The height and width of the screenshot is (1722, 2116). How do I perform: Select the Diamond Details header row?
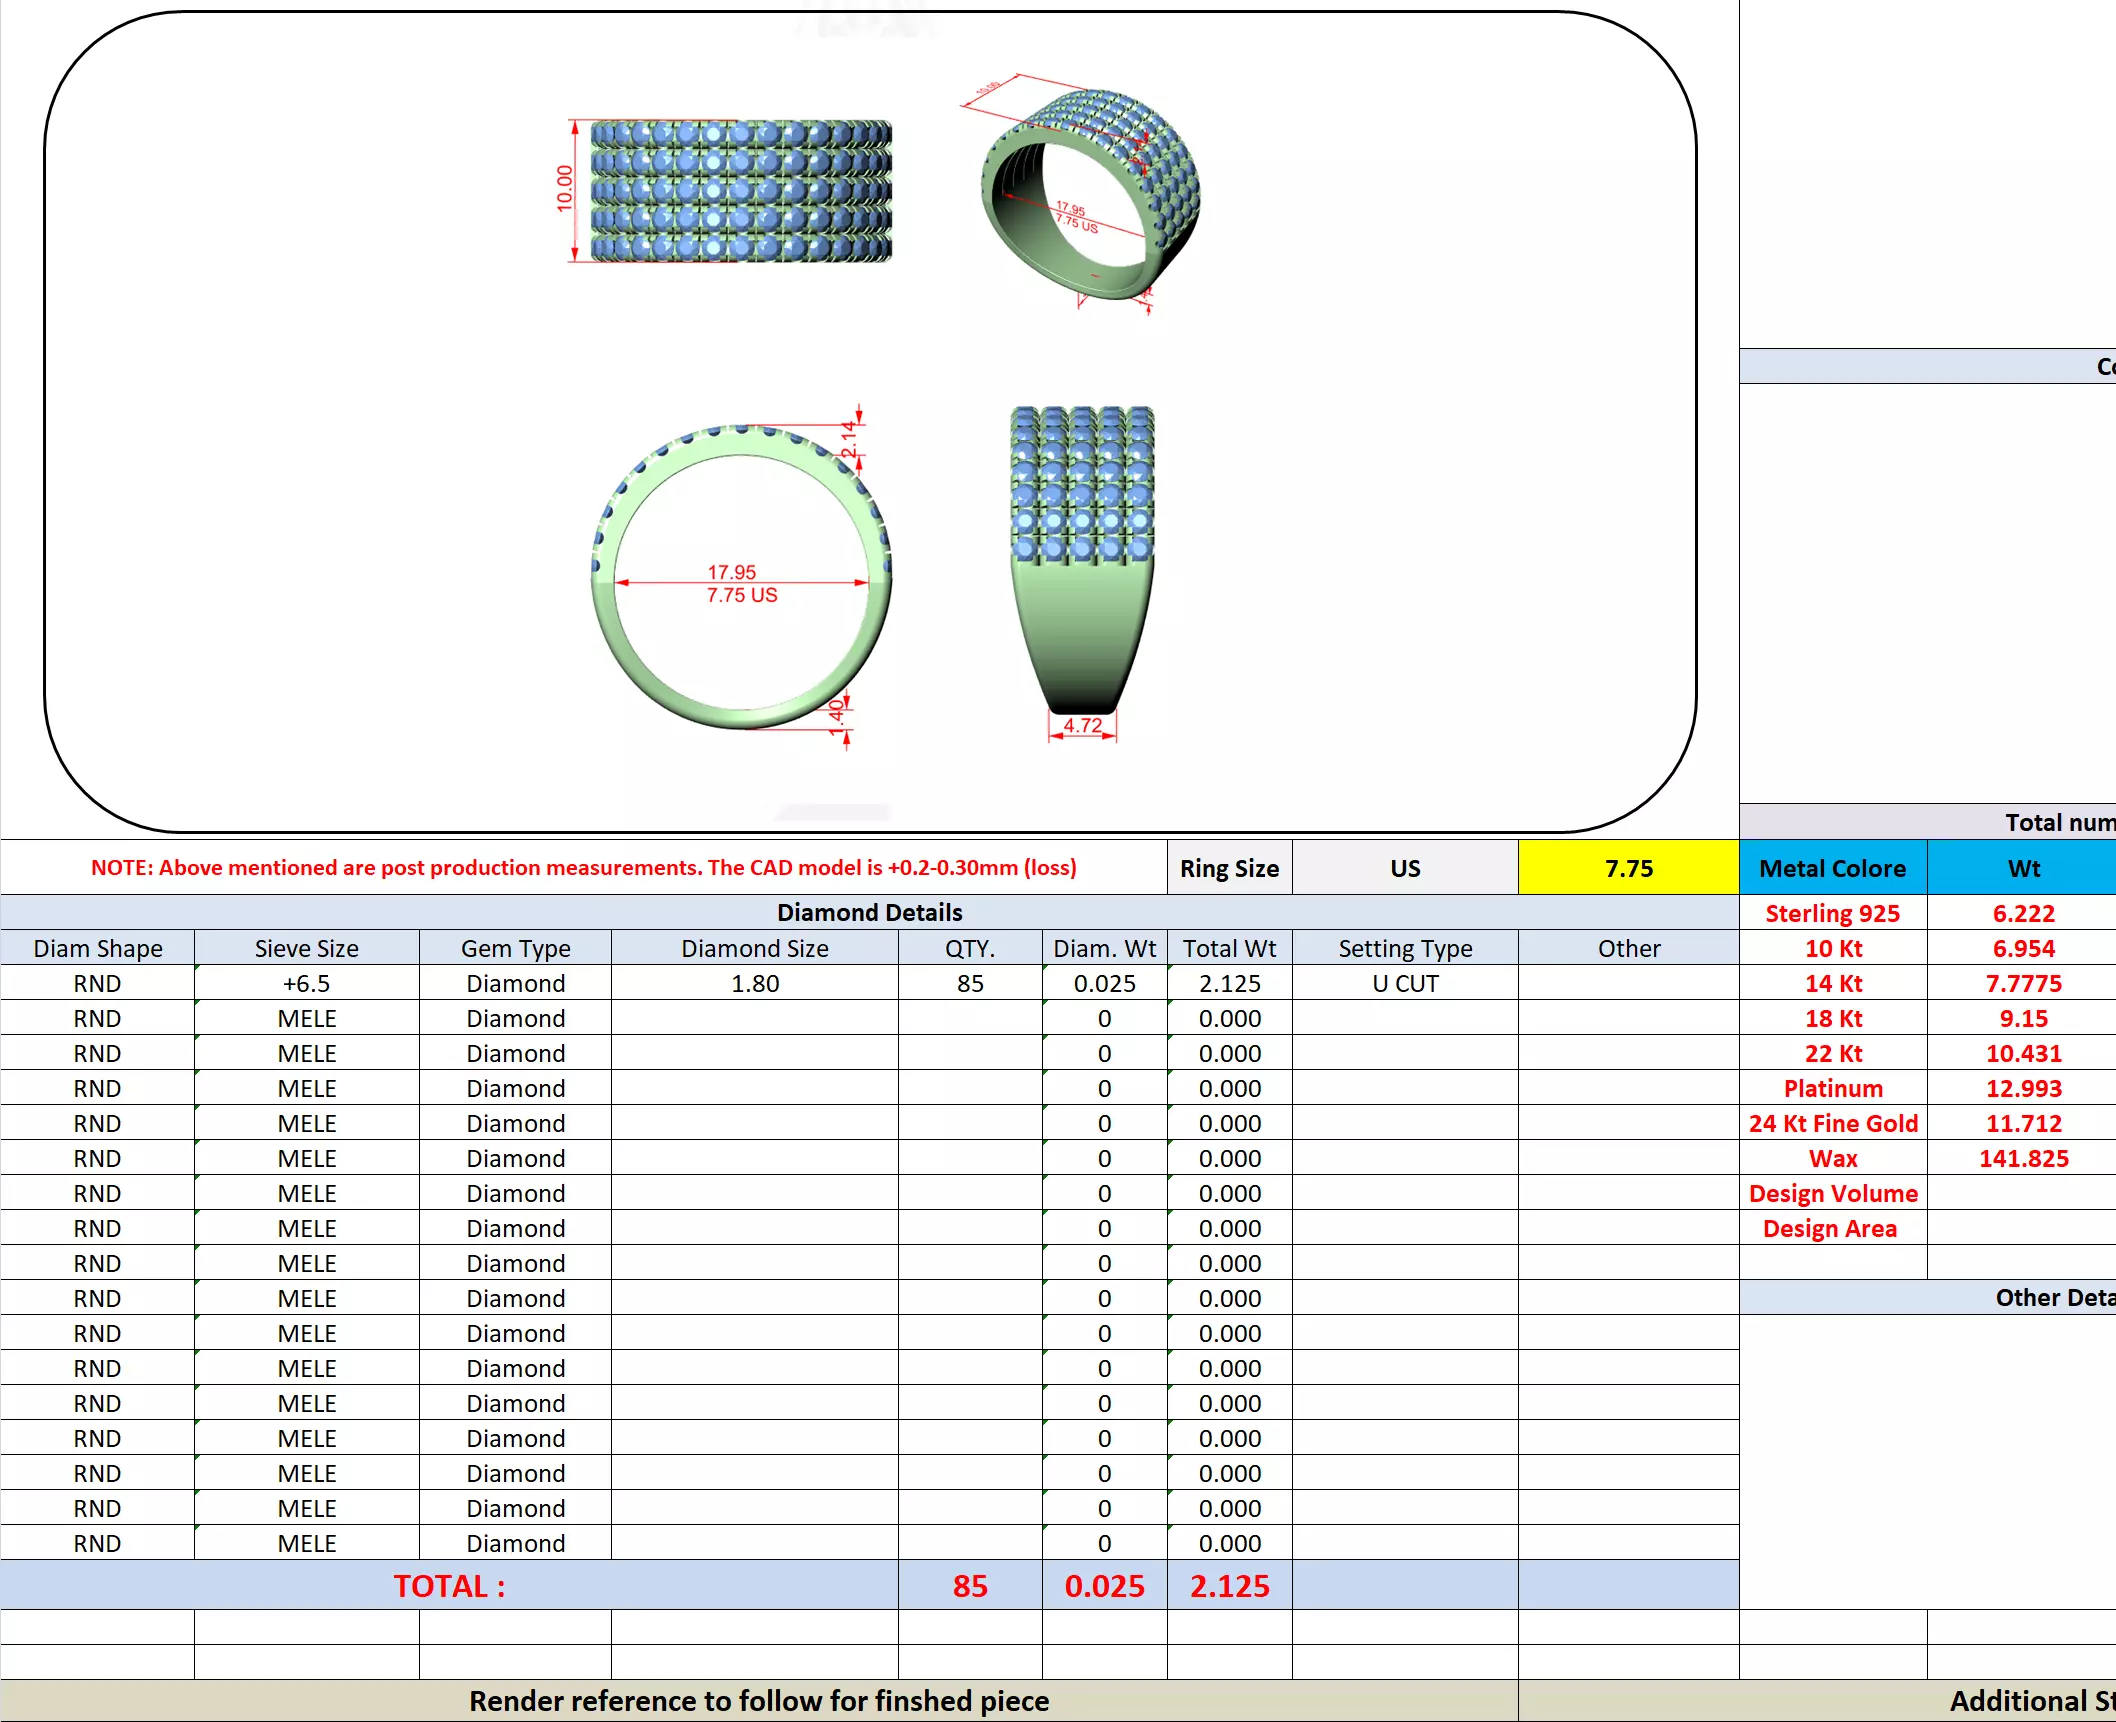point(868,912)
